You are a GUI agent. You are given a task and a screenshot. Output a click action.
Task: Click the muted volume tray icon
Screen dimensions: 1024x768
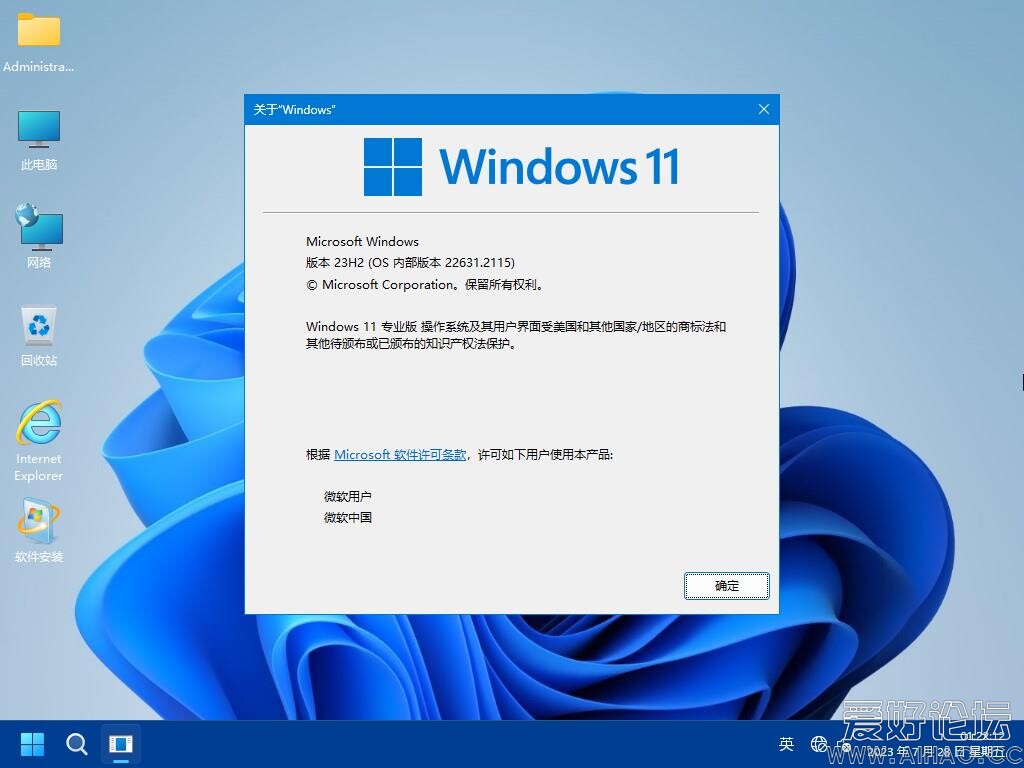(846, 744)
